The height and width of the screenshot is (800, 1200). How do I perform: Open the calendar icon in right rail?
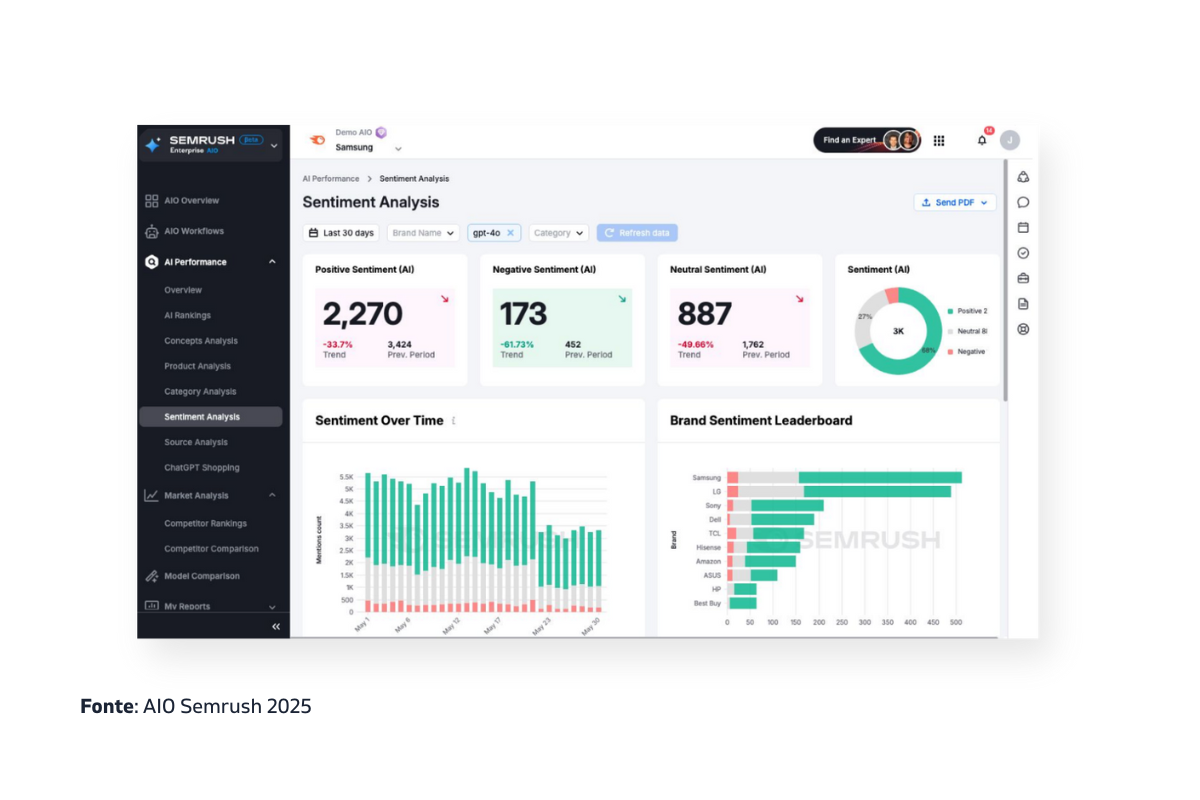1023,228
